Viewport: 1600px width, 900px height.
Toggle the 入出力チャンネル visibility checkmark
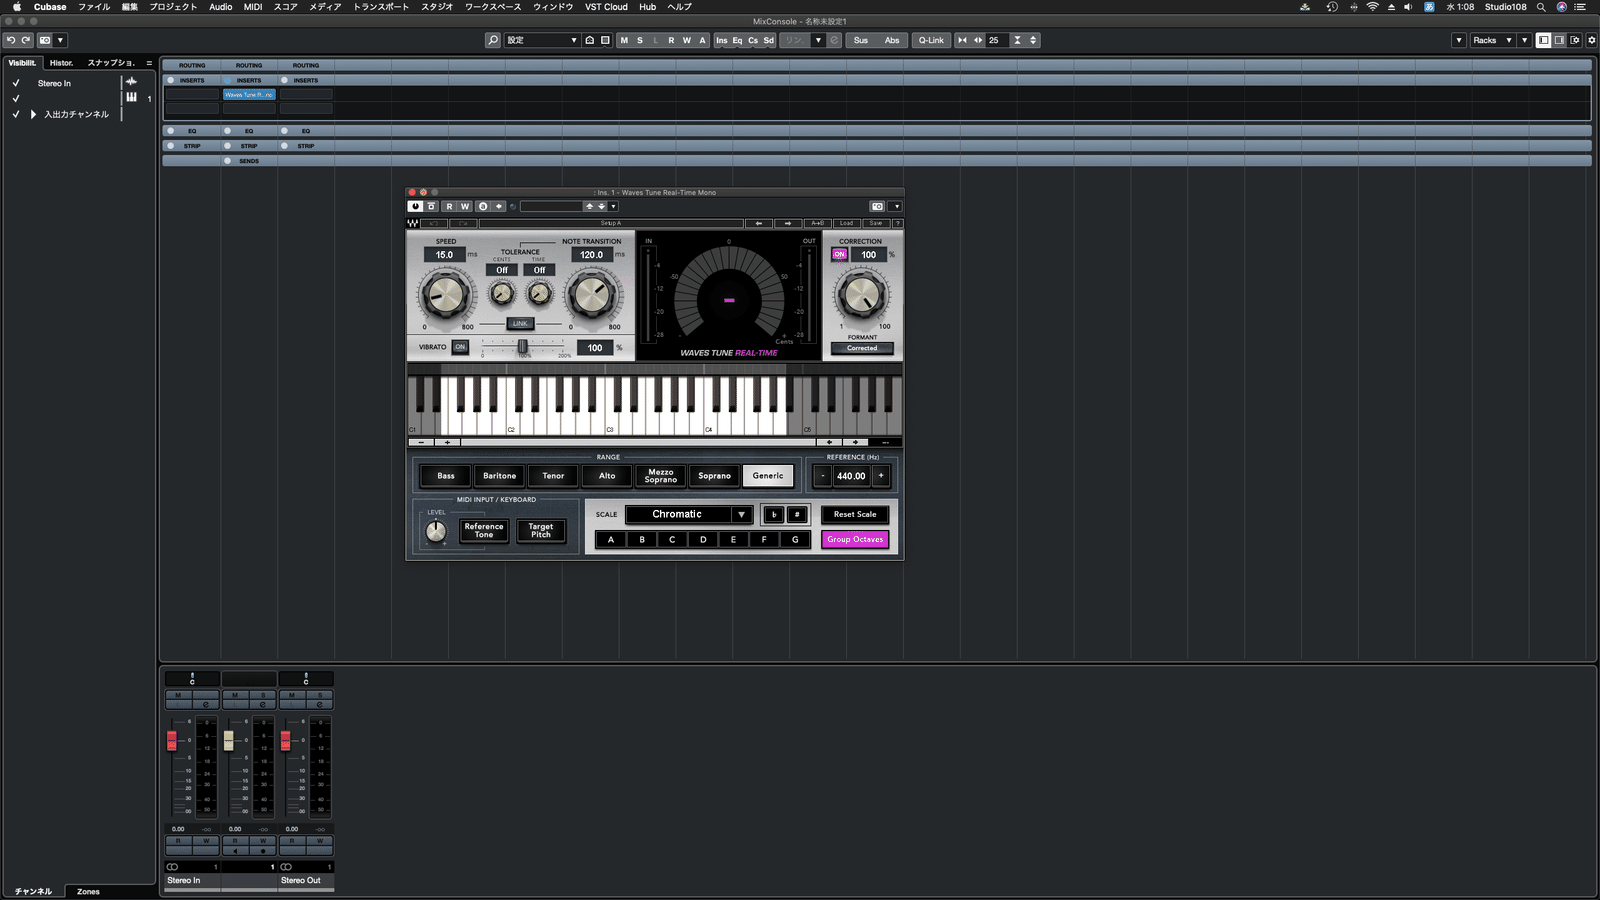click(x=15, y=114)
